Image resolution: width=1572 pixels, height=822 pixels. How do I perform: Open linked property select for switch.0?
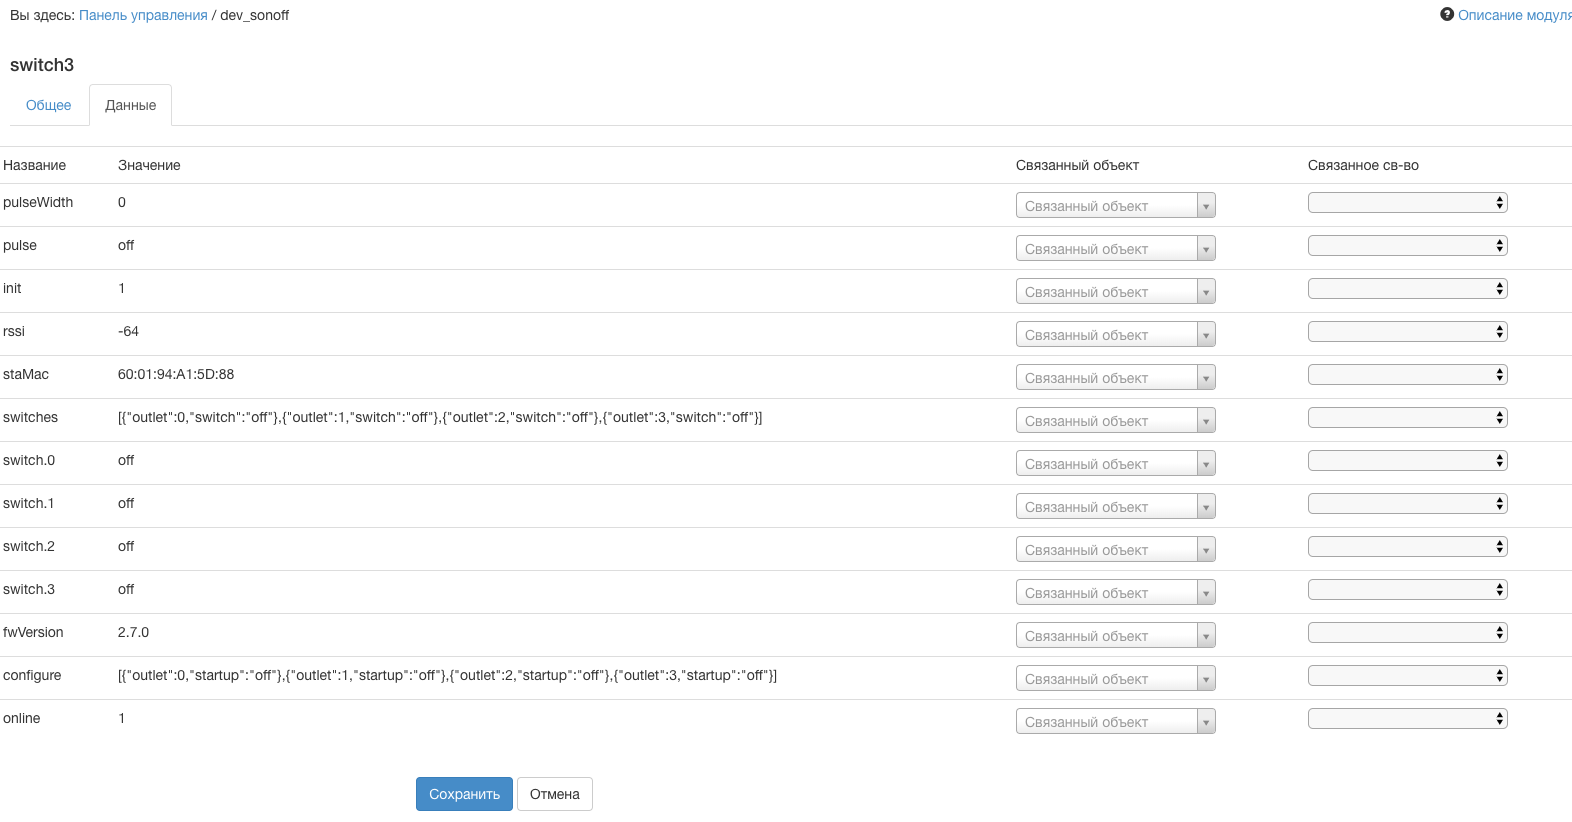1407,461
